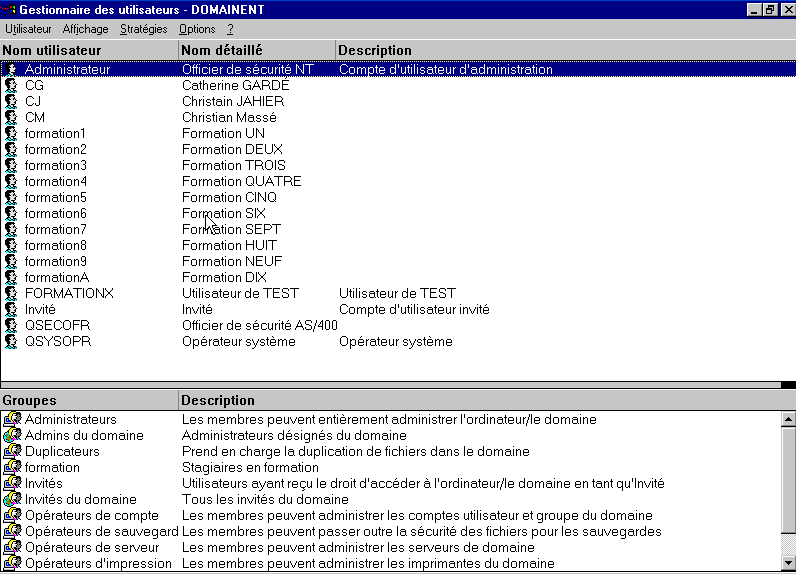Click the description Compte d'utilisateur d'administration
796x574 pixels.
(x=446, y=70)
